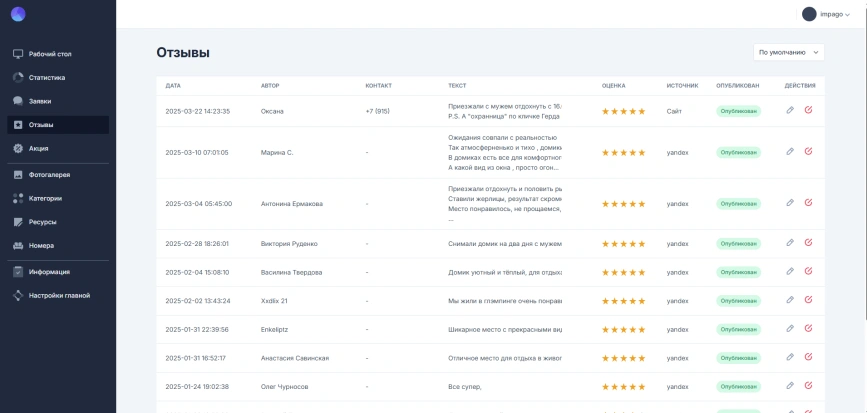Screen dimensions: 867x413
Task: Open Рабочий стол in sidebar
Action: pyautogui.click(x=58, y=54)
